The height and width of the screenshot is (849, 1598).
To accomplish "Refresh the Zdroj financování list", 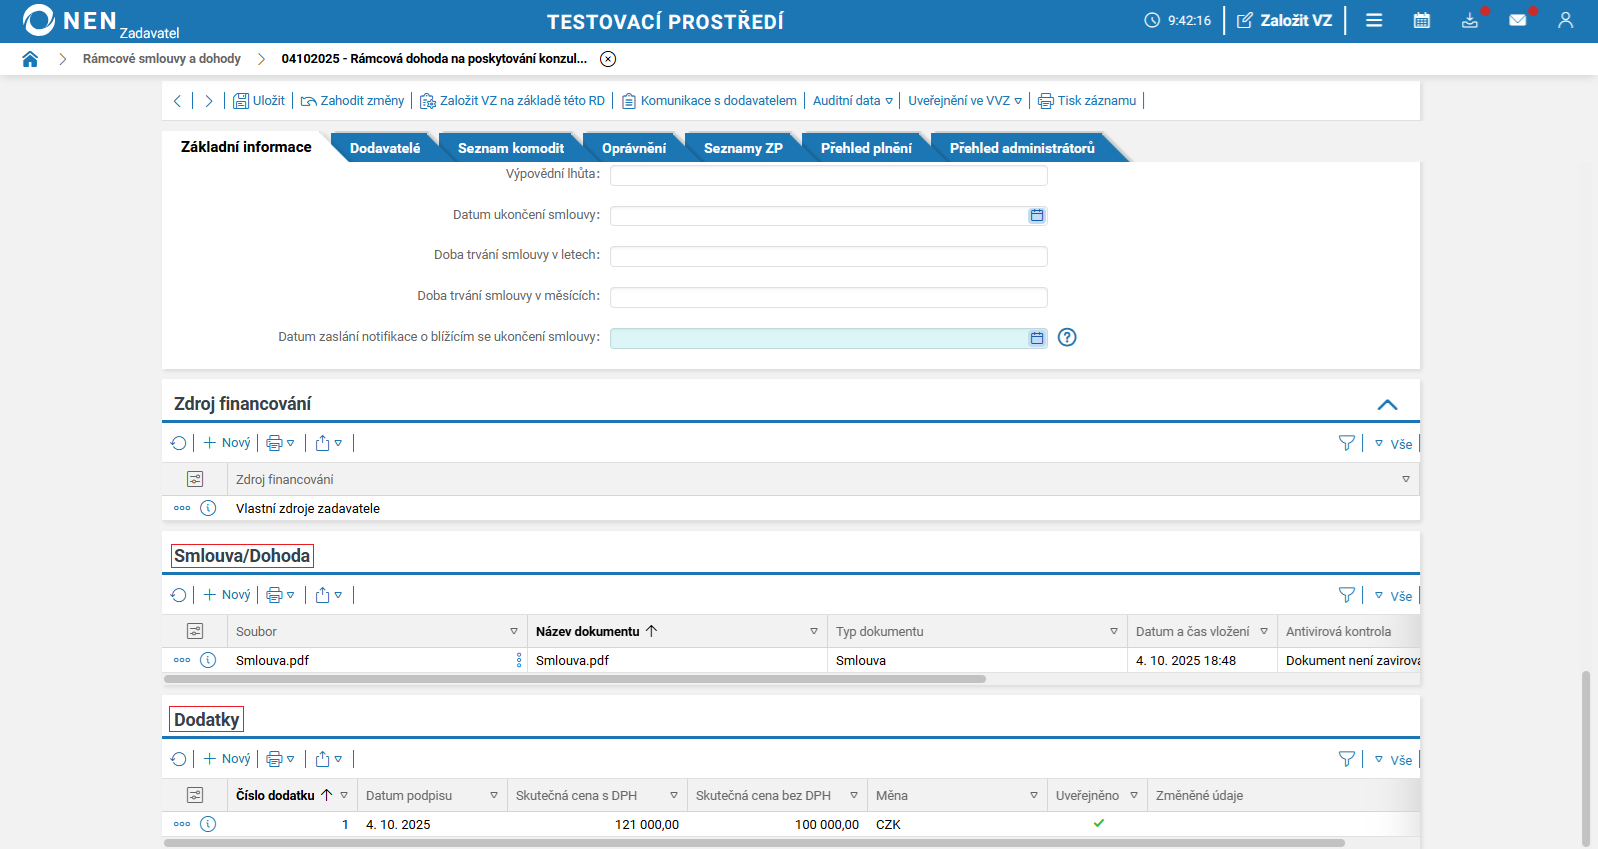I will pyautogui.click(x=178, y=443).
